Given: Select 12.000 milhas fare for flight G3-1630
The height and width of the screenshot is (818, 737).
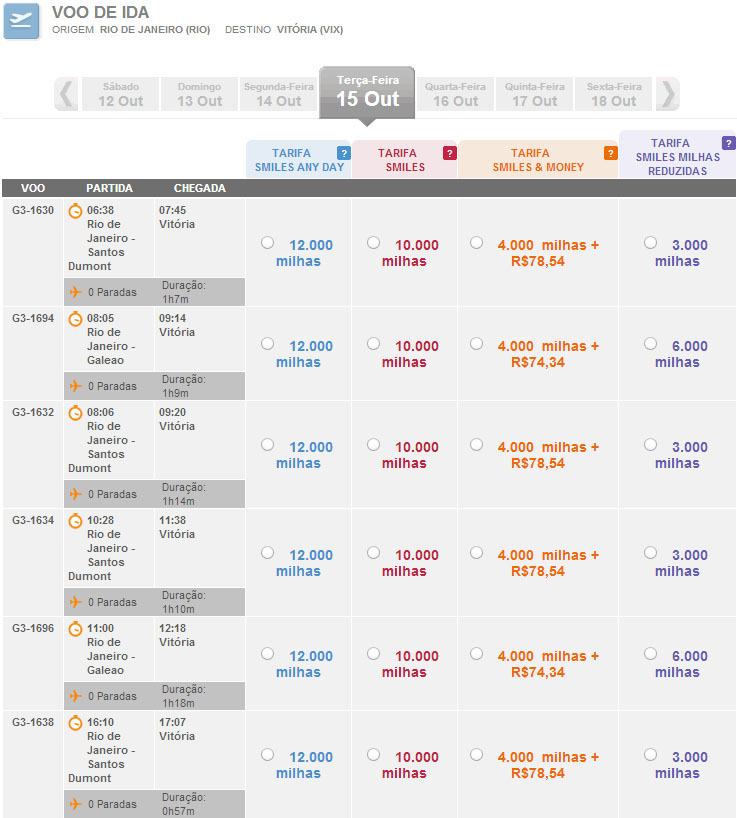Looking at the screenshot, I should point(267,243).
